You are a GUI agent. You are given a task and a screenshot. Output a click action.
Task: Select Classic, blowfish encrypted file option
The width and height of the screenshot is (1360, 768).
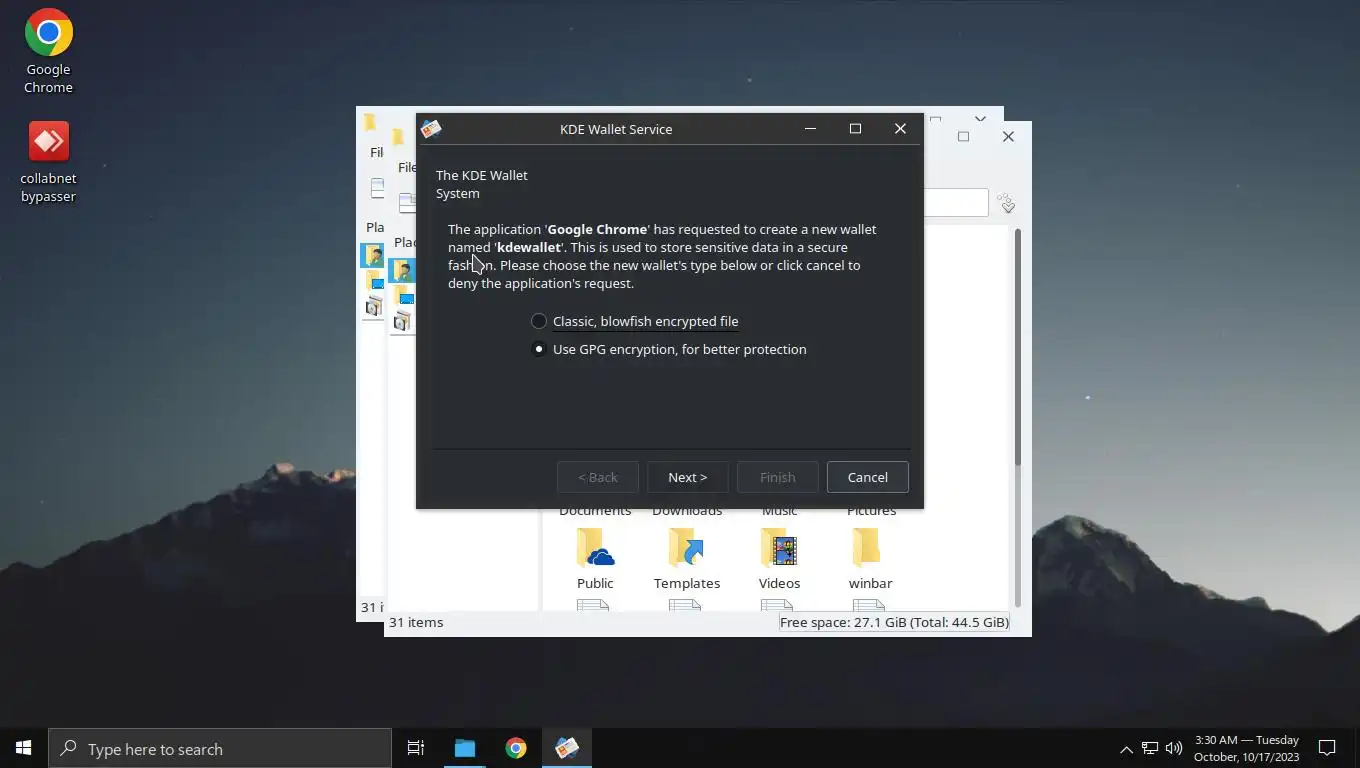pos(635,321)
